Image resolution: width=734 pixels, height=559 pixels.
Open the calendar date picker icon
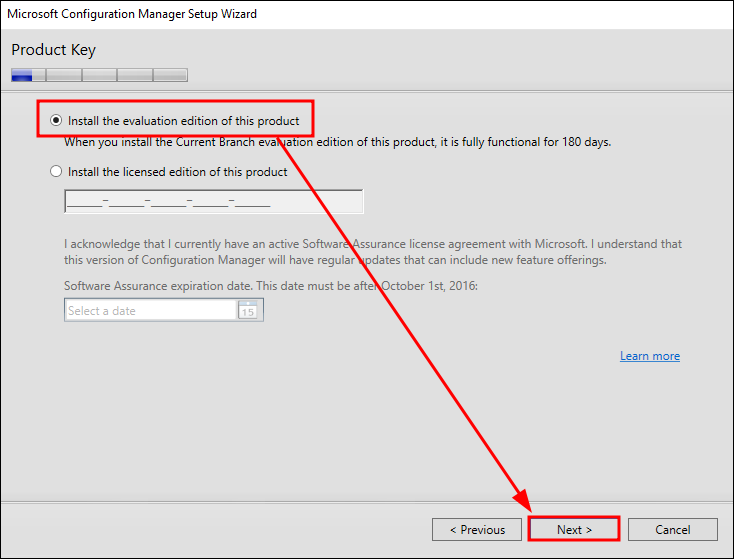pyautogui.click(x=249, y=311)
